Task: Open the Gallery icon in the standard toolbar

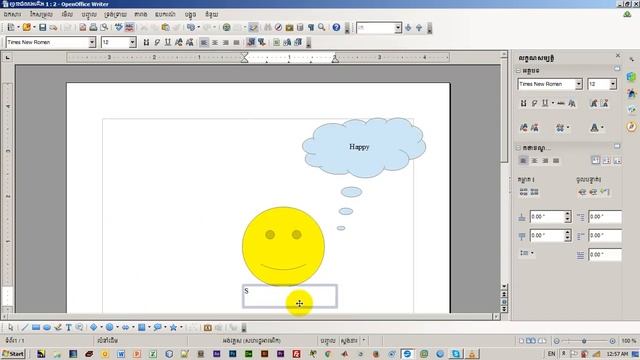Action: 289,27
